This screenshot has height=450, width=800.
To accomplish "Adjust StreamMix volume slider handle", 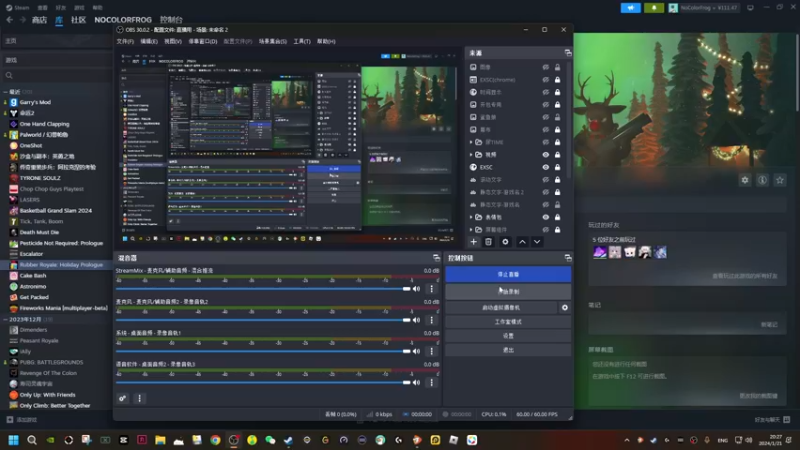I will [x=407, y=289].
